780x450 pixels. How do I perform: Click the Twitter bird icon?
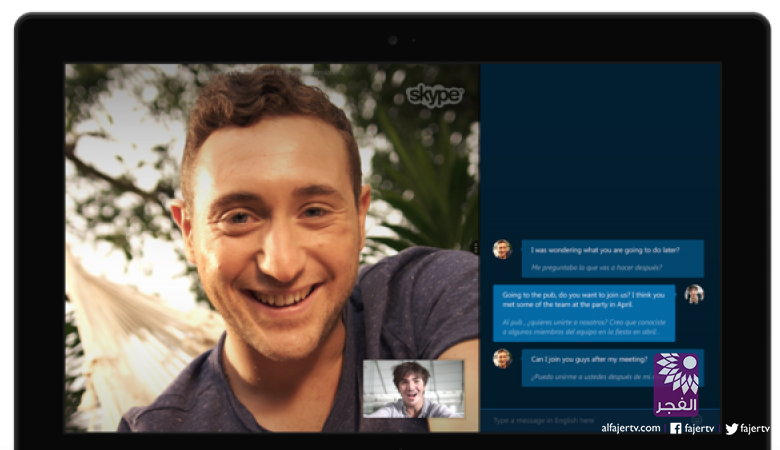pos(732,428)
